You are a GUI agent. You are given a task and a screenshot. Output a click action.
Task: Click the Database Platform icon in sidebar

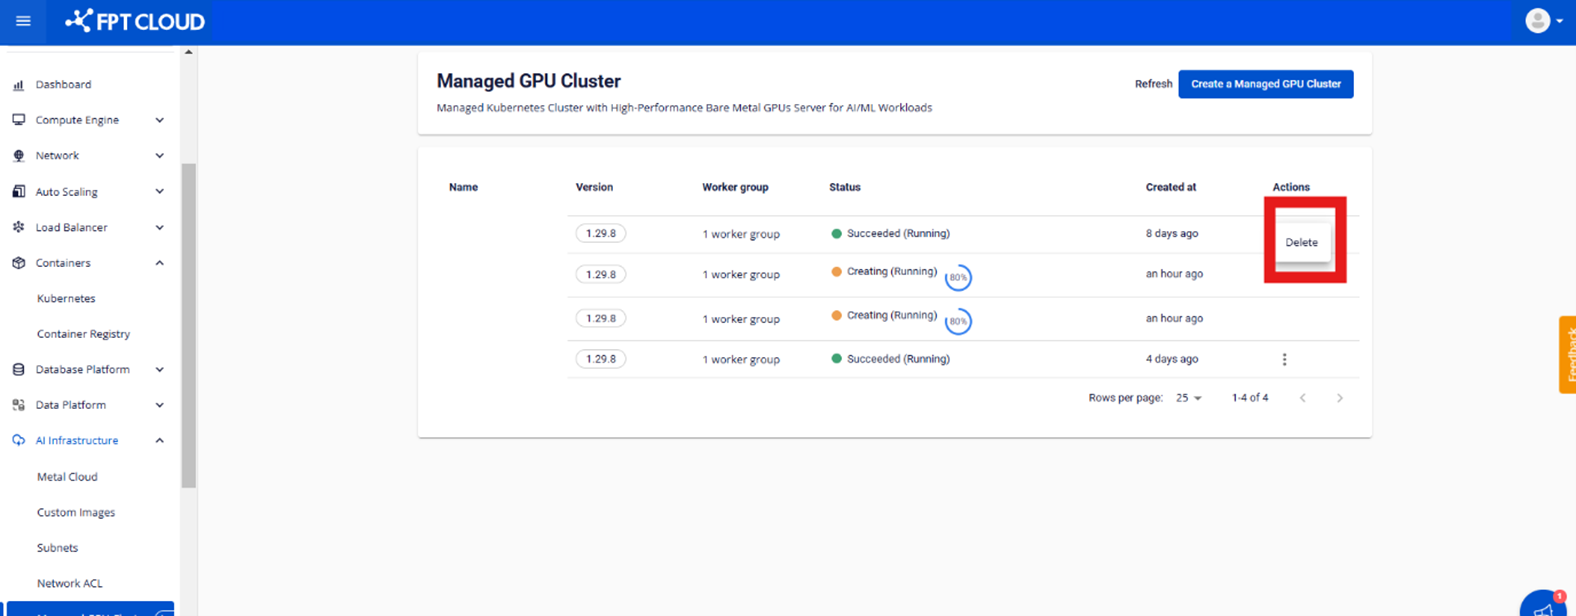pos(18,370)
